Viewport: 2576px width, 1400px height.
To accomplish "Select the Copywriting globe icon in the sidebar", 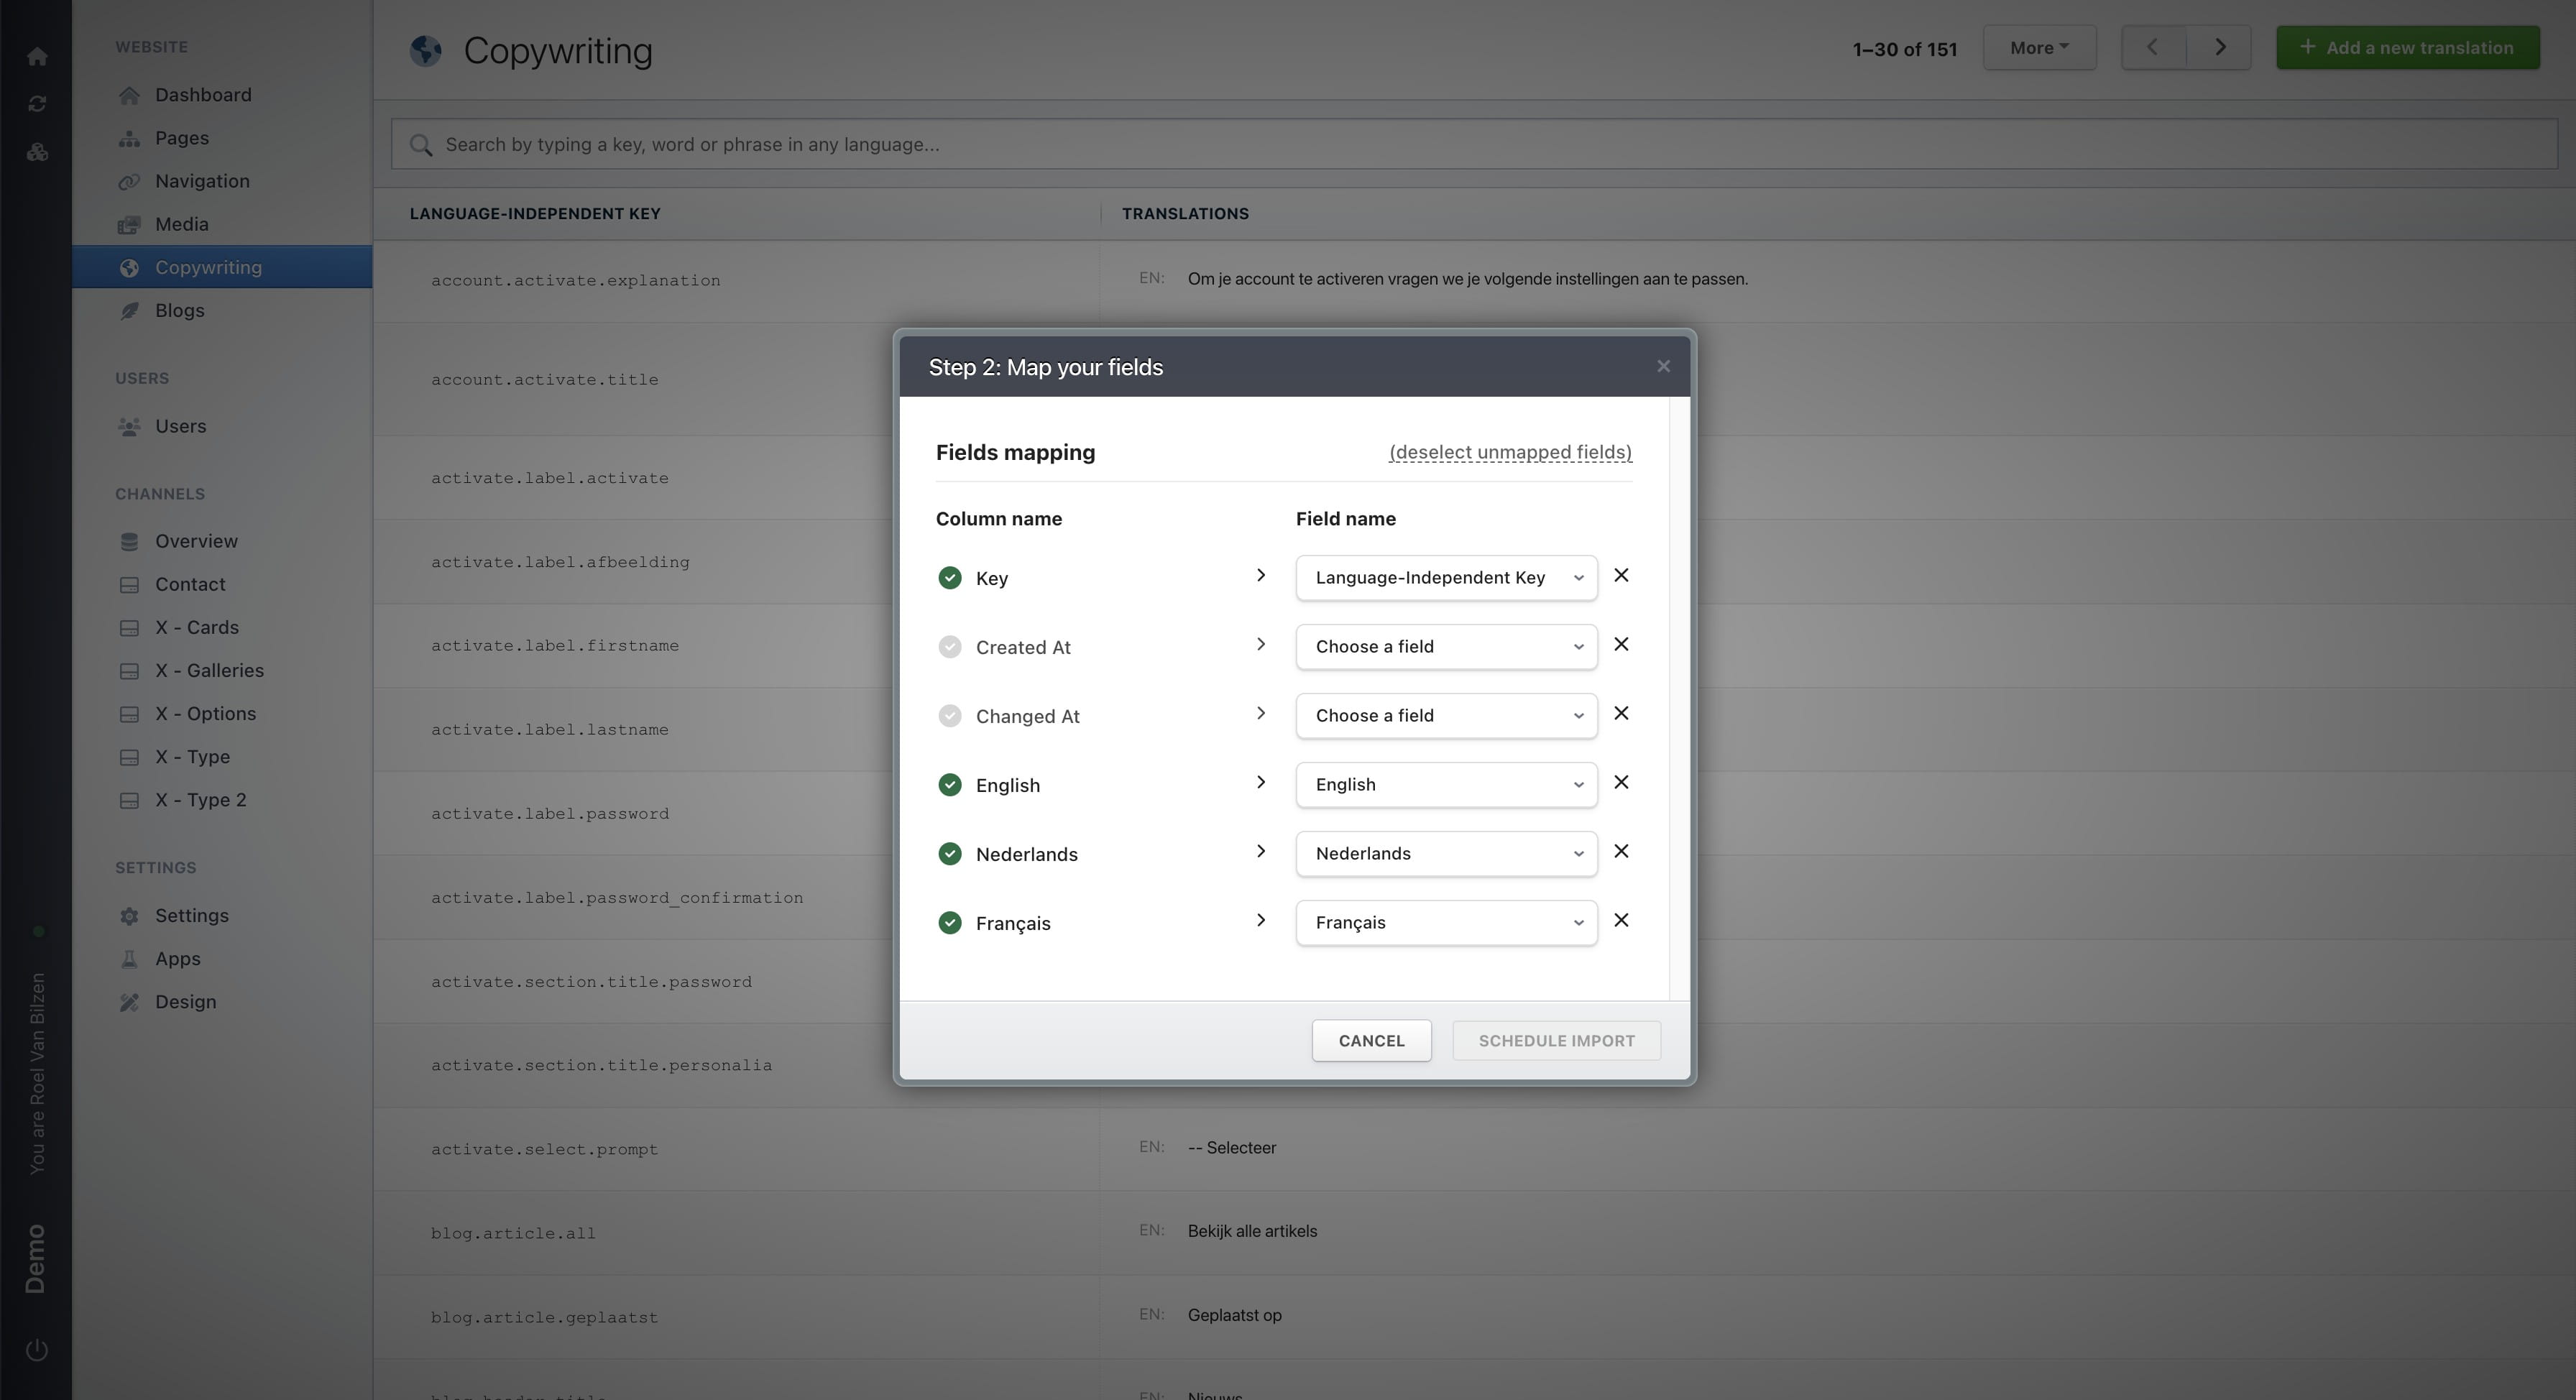I will tap(130, 267).
